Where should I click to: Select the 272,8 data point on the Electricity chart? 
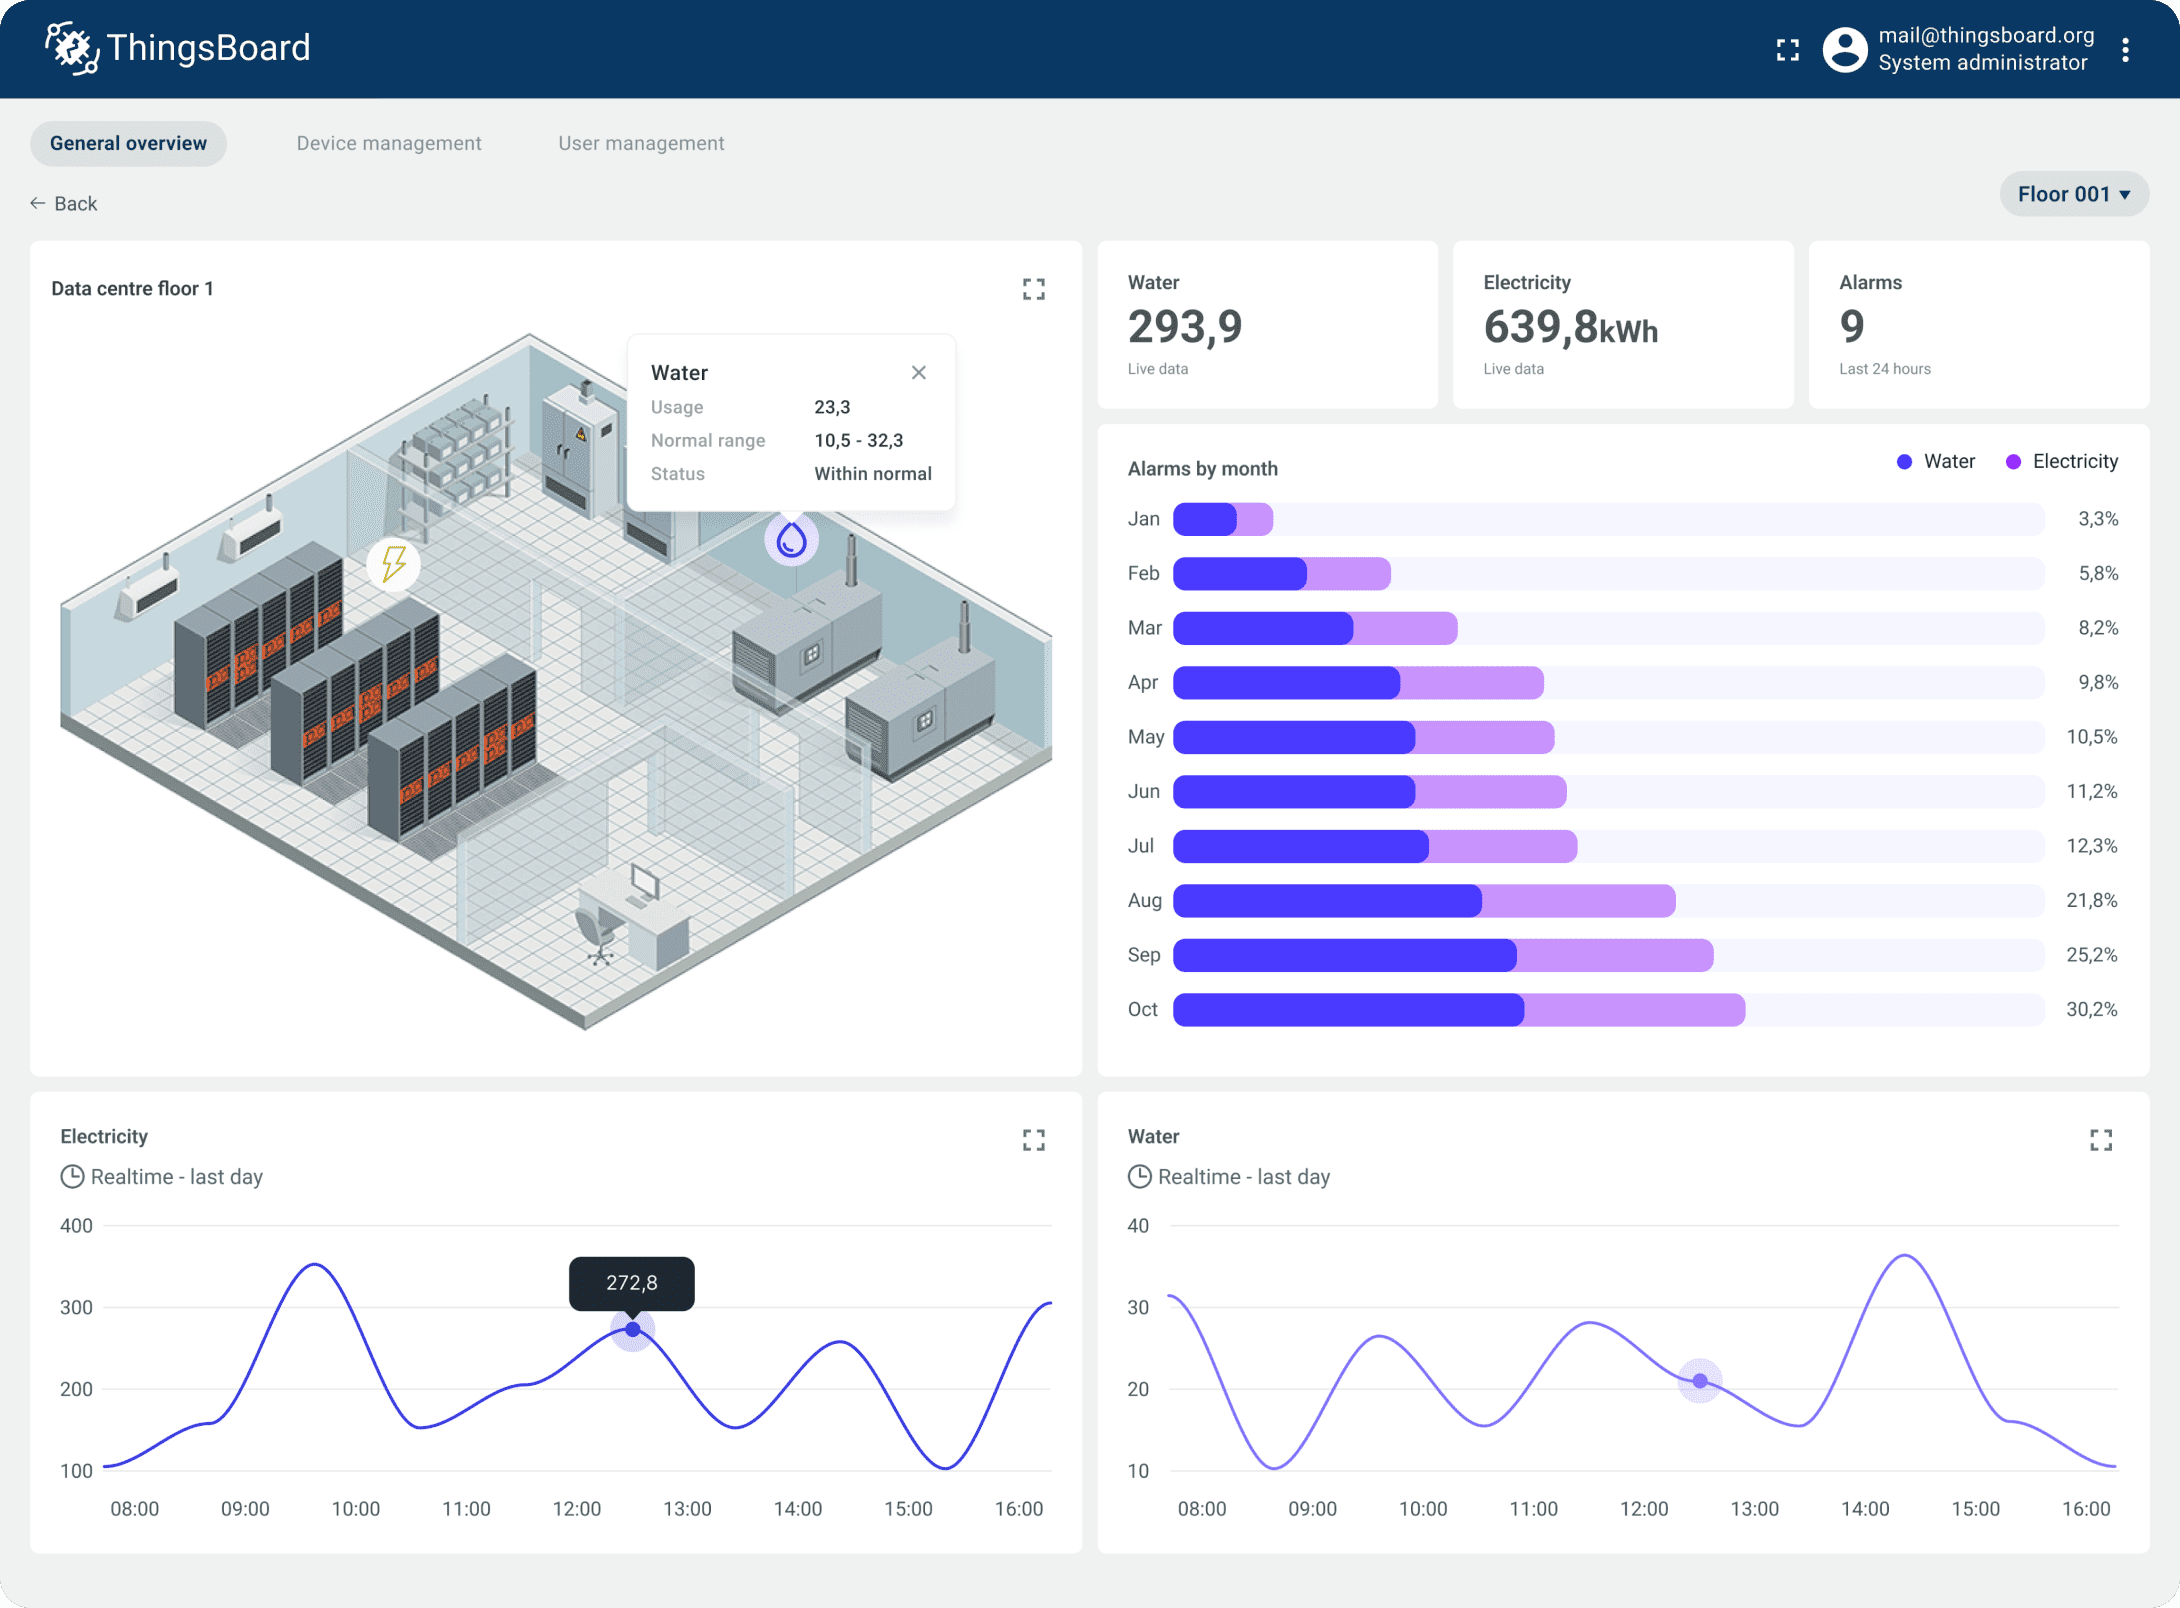632,1328
